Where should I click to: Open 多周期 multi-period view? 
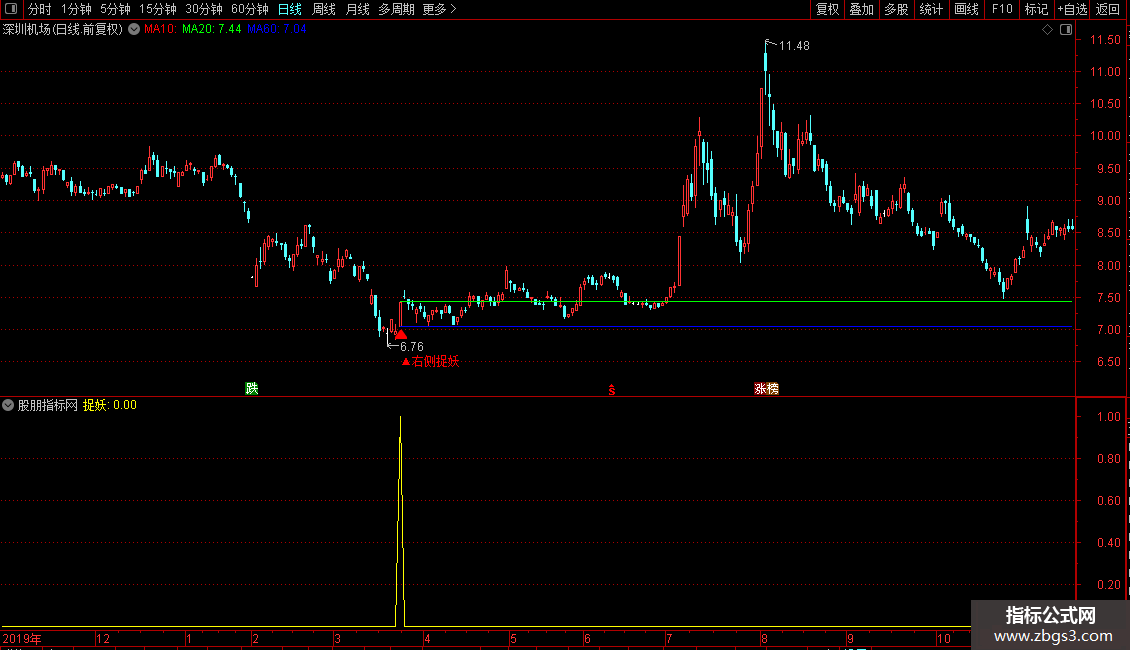396,9
